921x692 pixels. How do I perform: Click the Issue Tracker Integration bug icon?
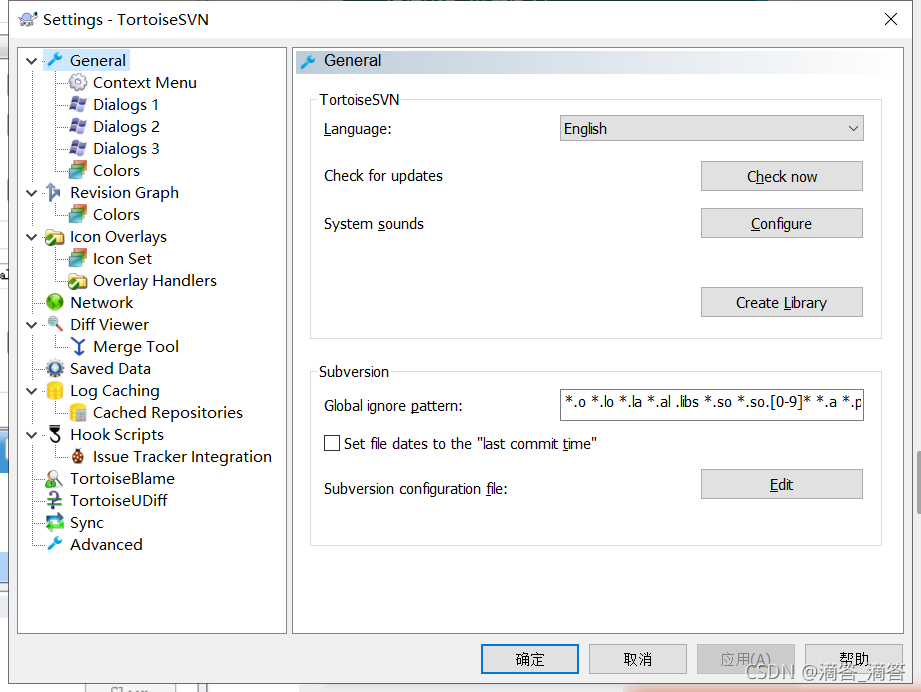(78, 456)
